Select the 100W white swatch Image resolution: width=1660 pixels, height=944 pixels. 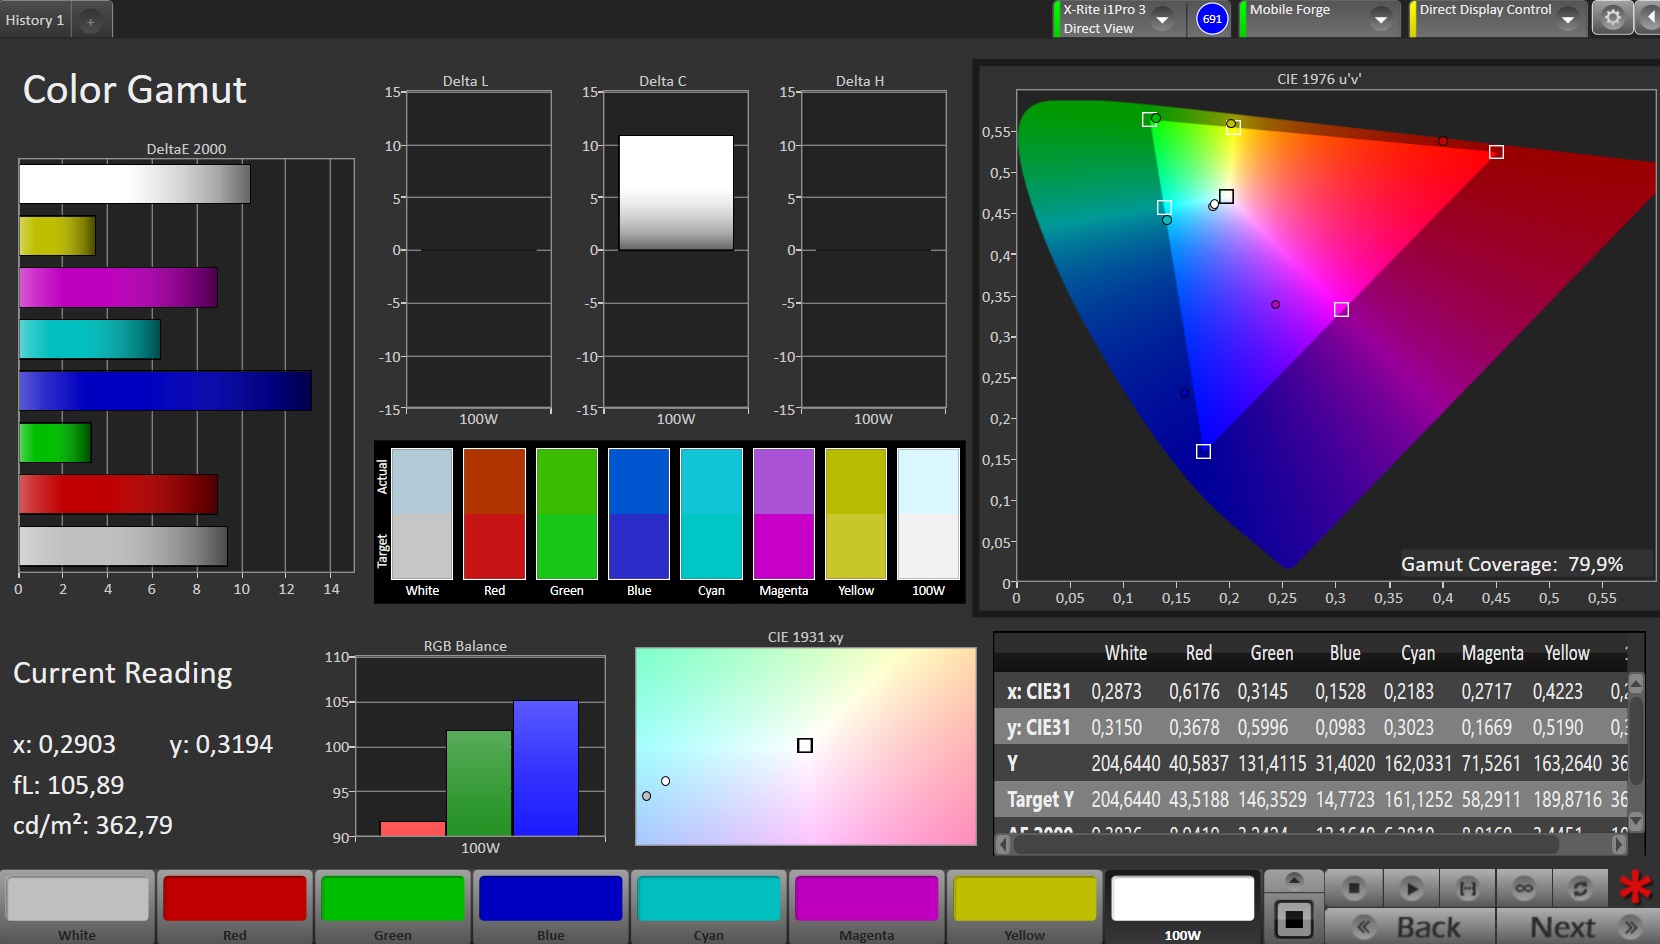click(x=1182, y=898)
